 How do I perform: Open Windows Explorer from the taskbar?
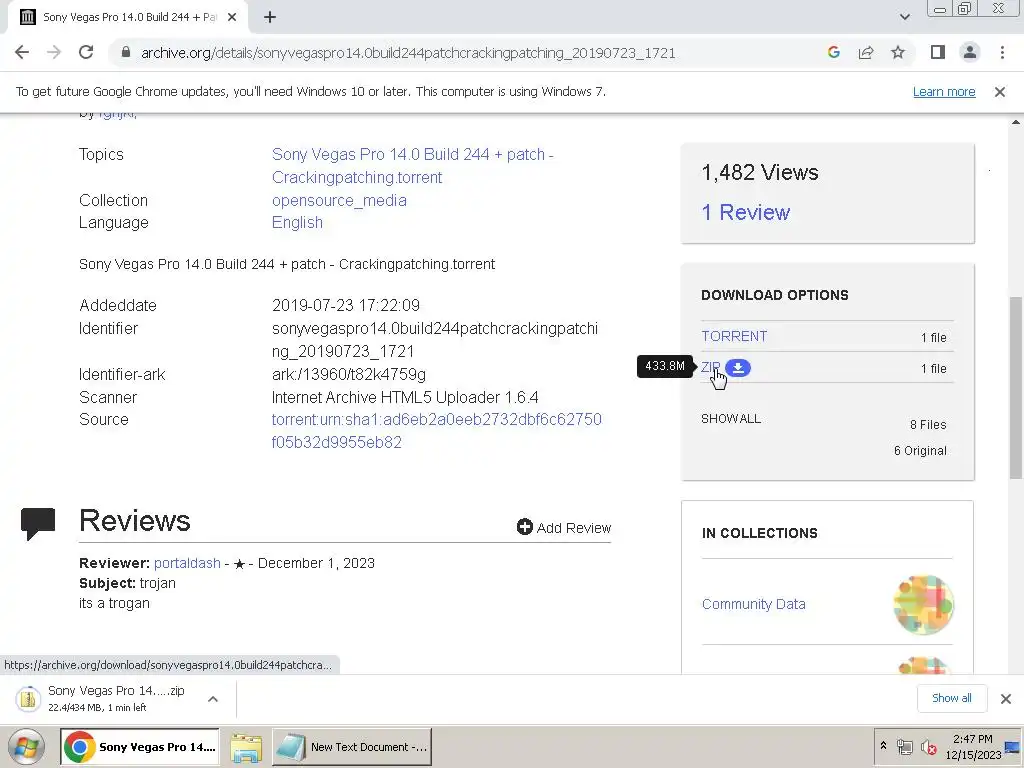(x=246, y=747)
